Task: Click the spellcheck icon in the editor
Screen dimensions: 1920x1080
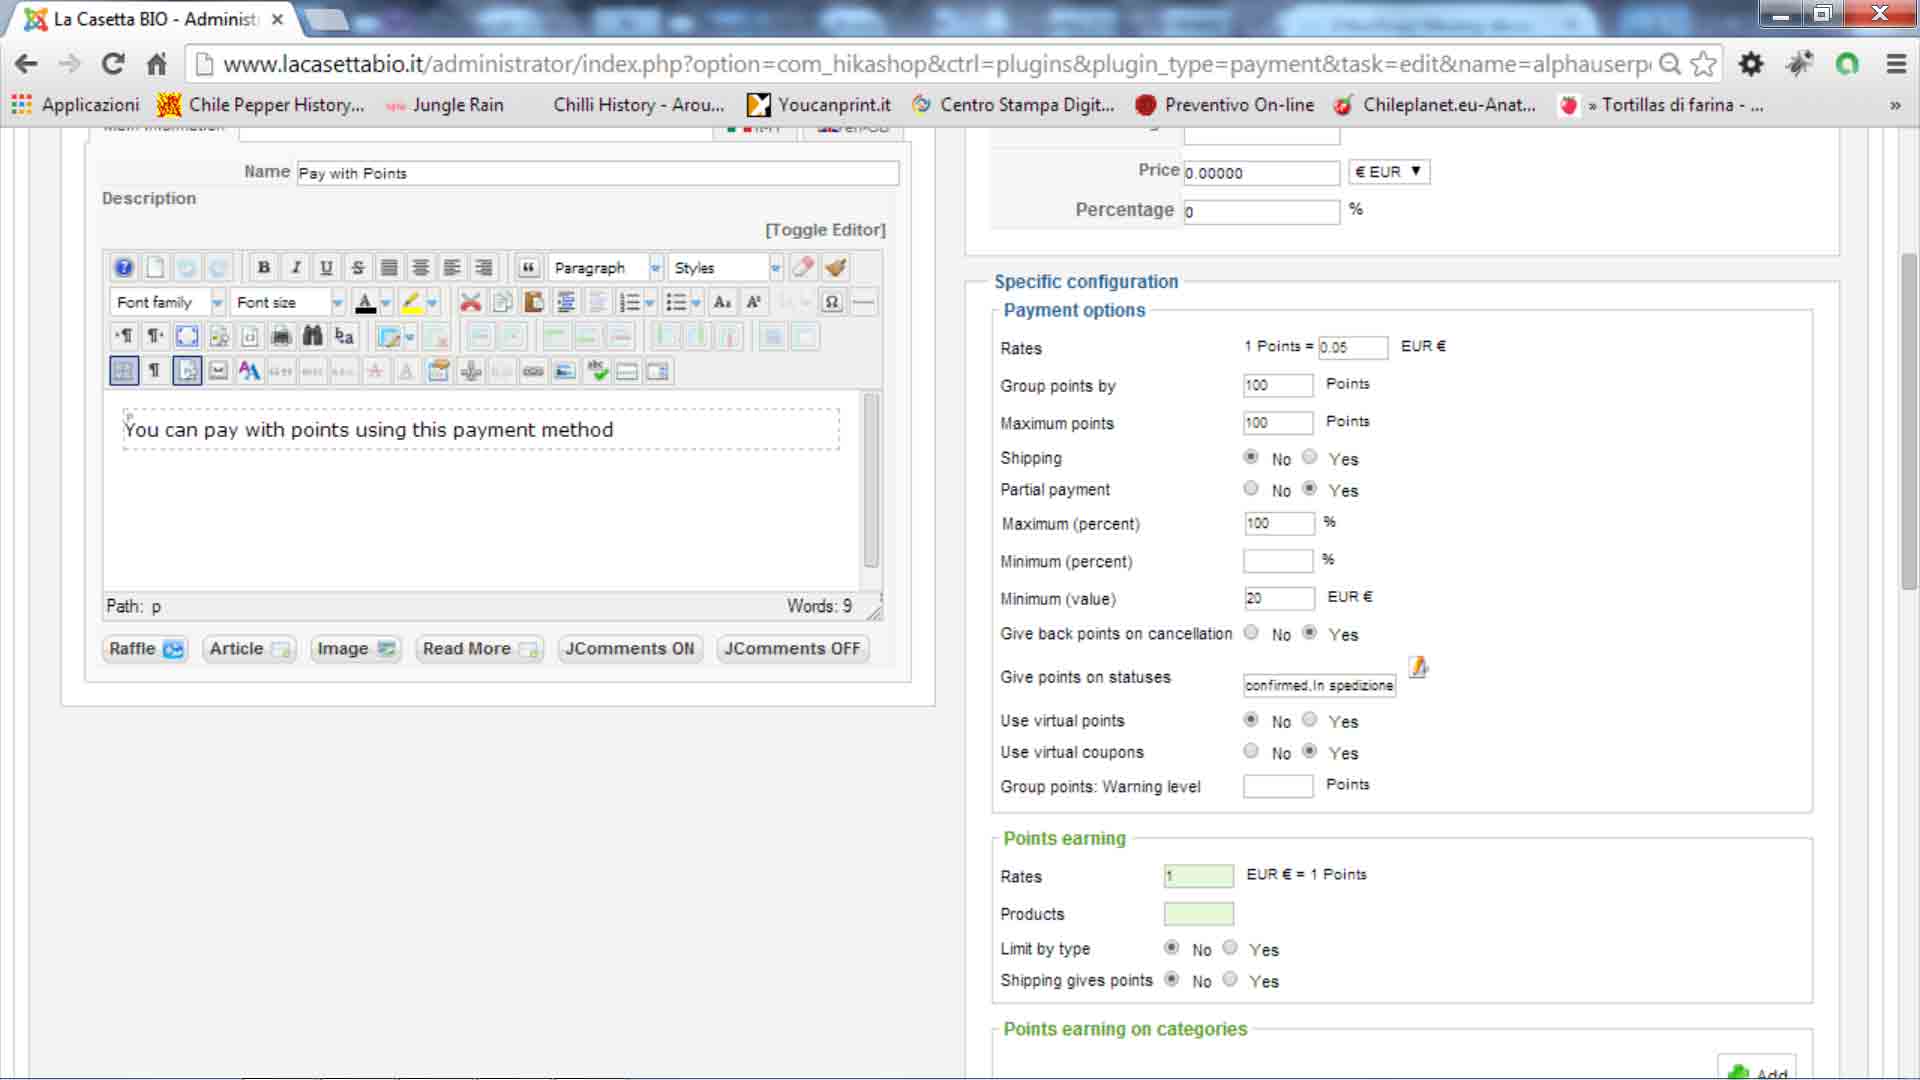Action: (x=597, y=371)
